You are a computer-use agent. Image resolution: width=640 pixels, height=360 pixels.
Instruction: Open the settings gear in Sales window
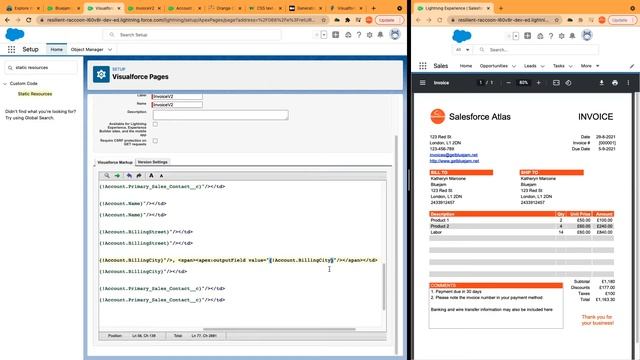[x=562, y=36]
